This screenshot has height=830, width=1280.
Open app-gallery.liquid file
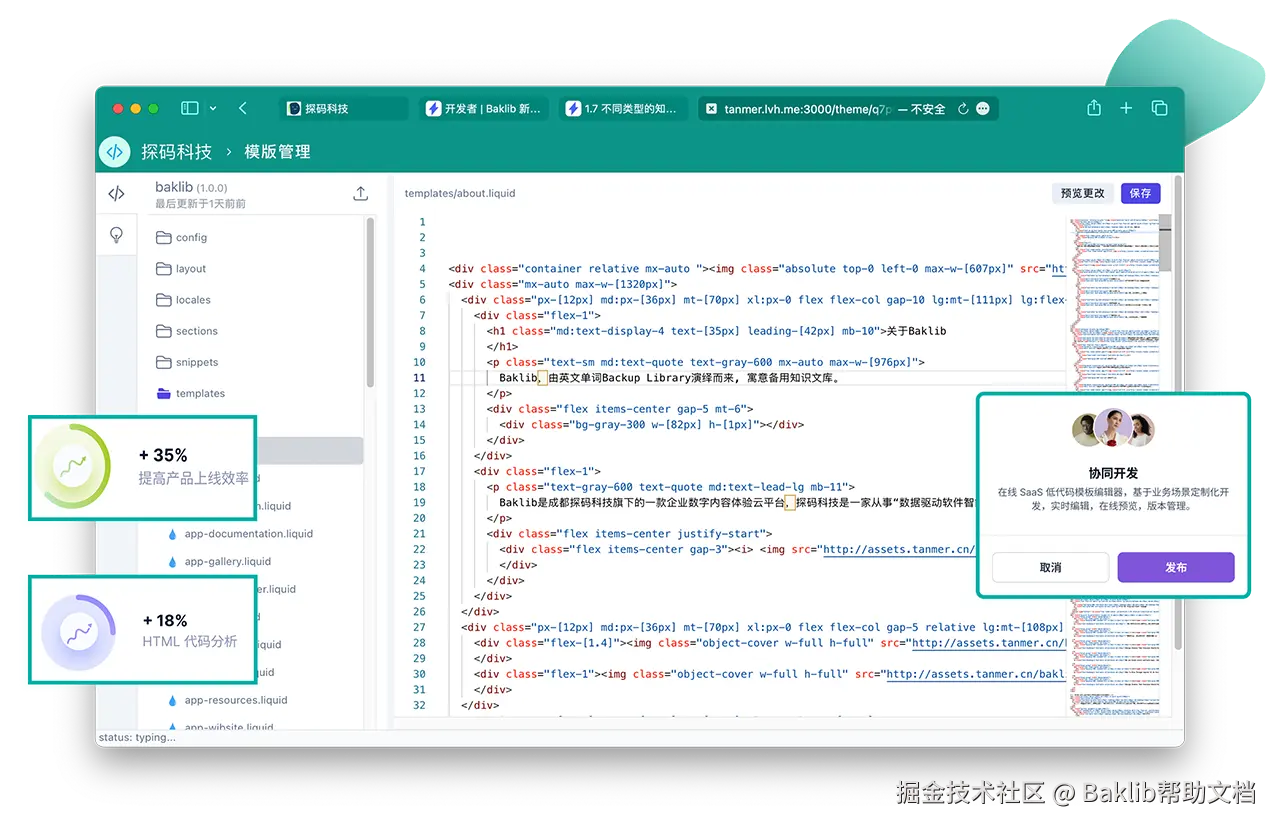click(x=227, y=562)
